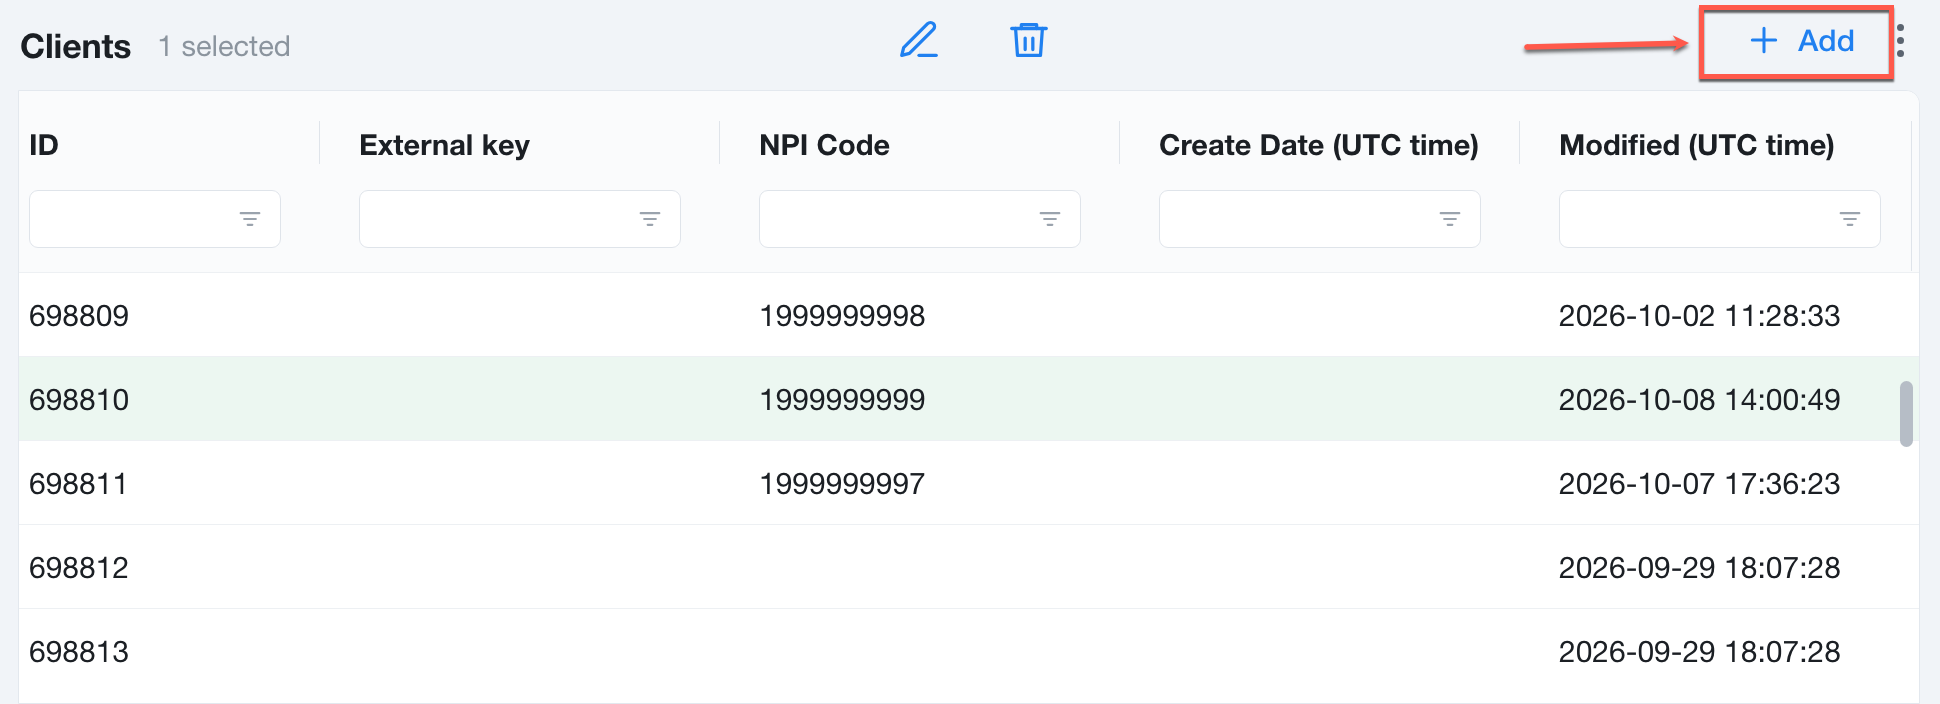Sort by Modified (UTC time) header
The width and height of the screenshot is (1940, 704).
[1697, 145]
